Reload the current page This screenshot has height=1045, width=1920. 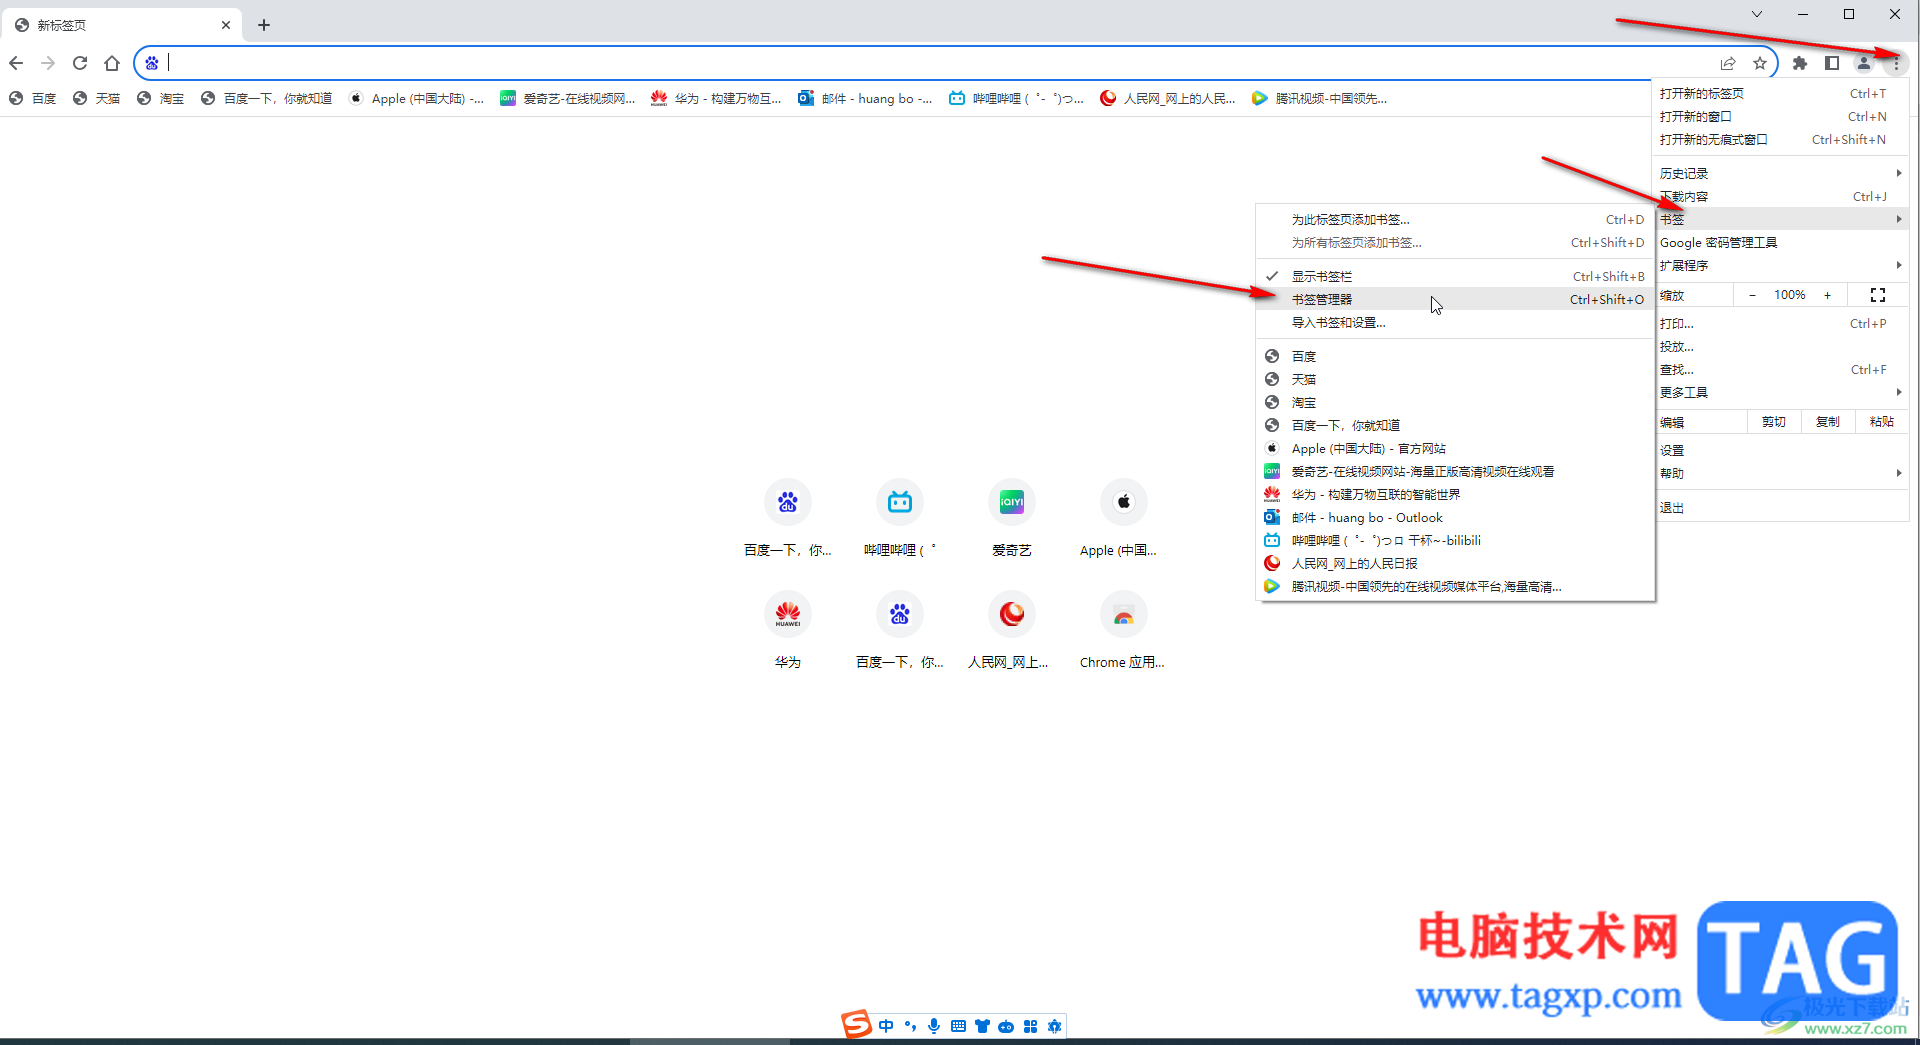[x=80, y=63]
